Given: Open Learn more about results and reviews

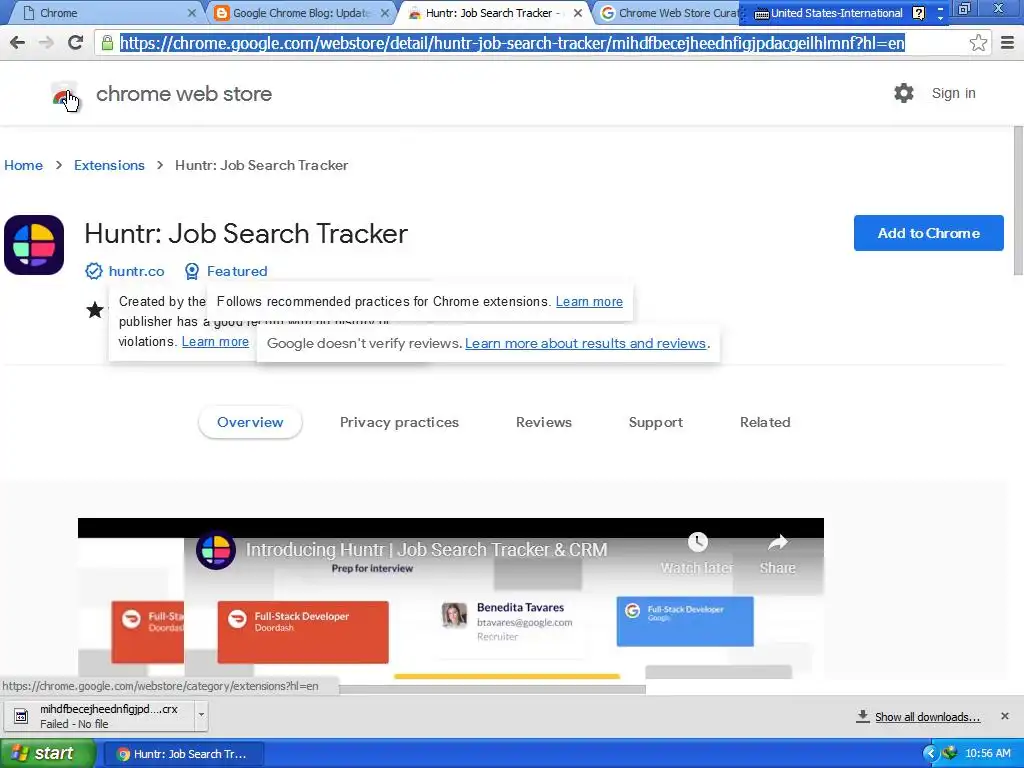Looking at the screenshot, I should (x=585, y=344).
